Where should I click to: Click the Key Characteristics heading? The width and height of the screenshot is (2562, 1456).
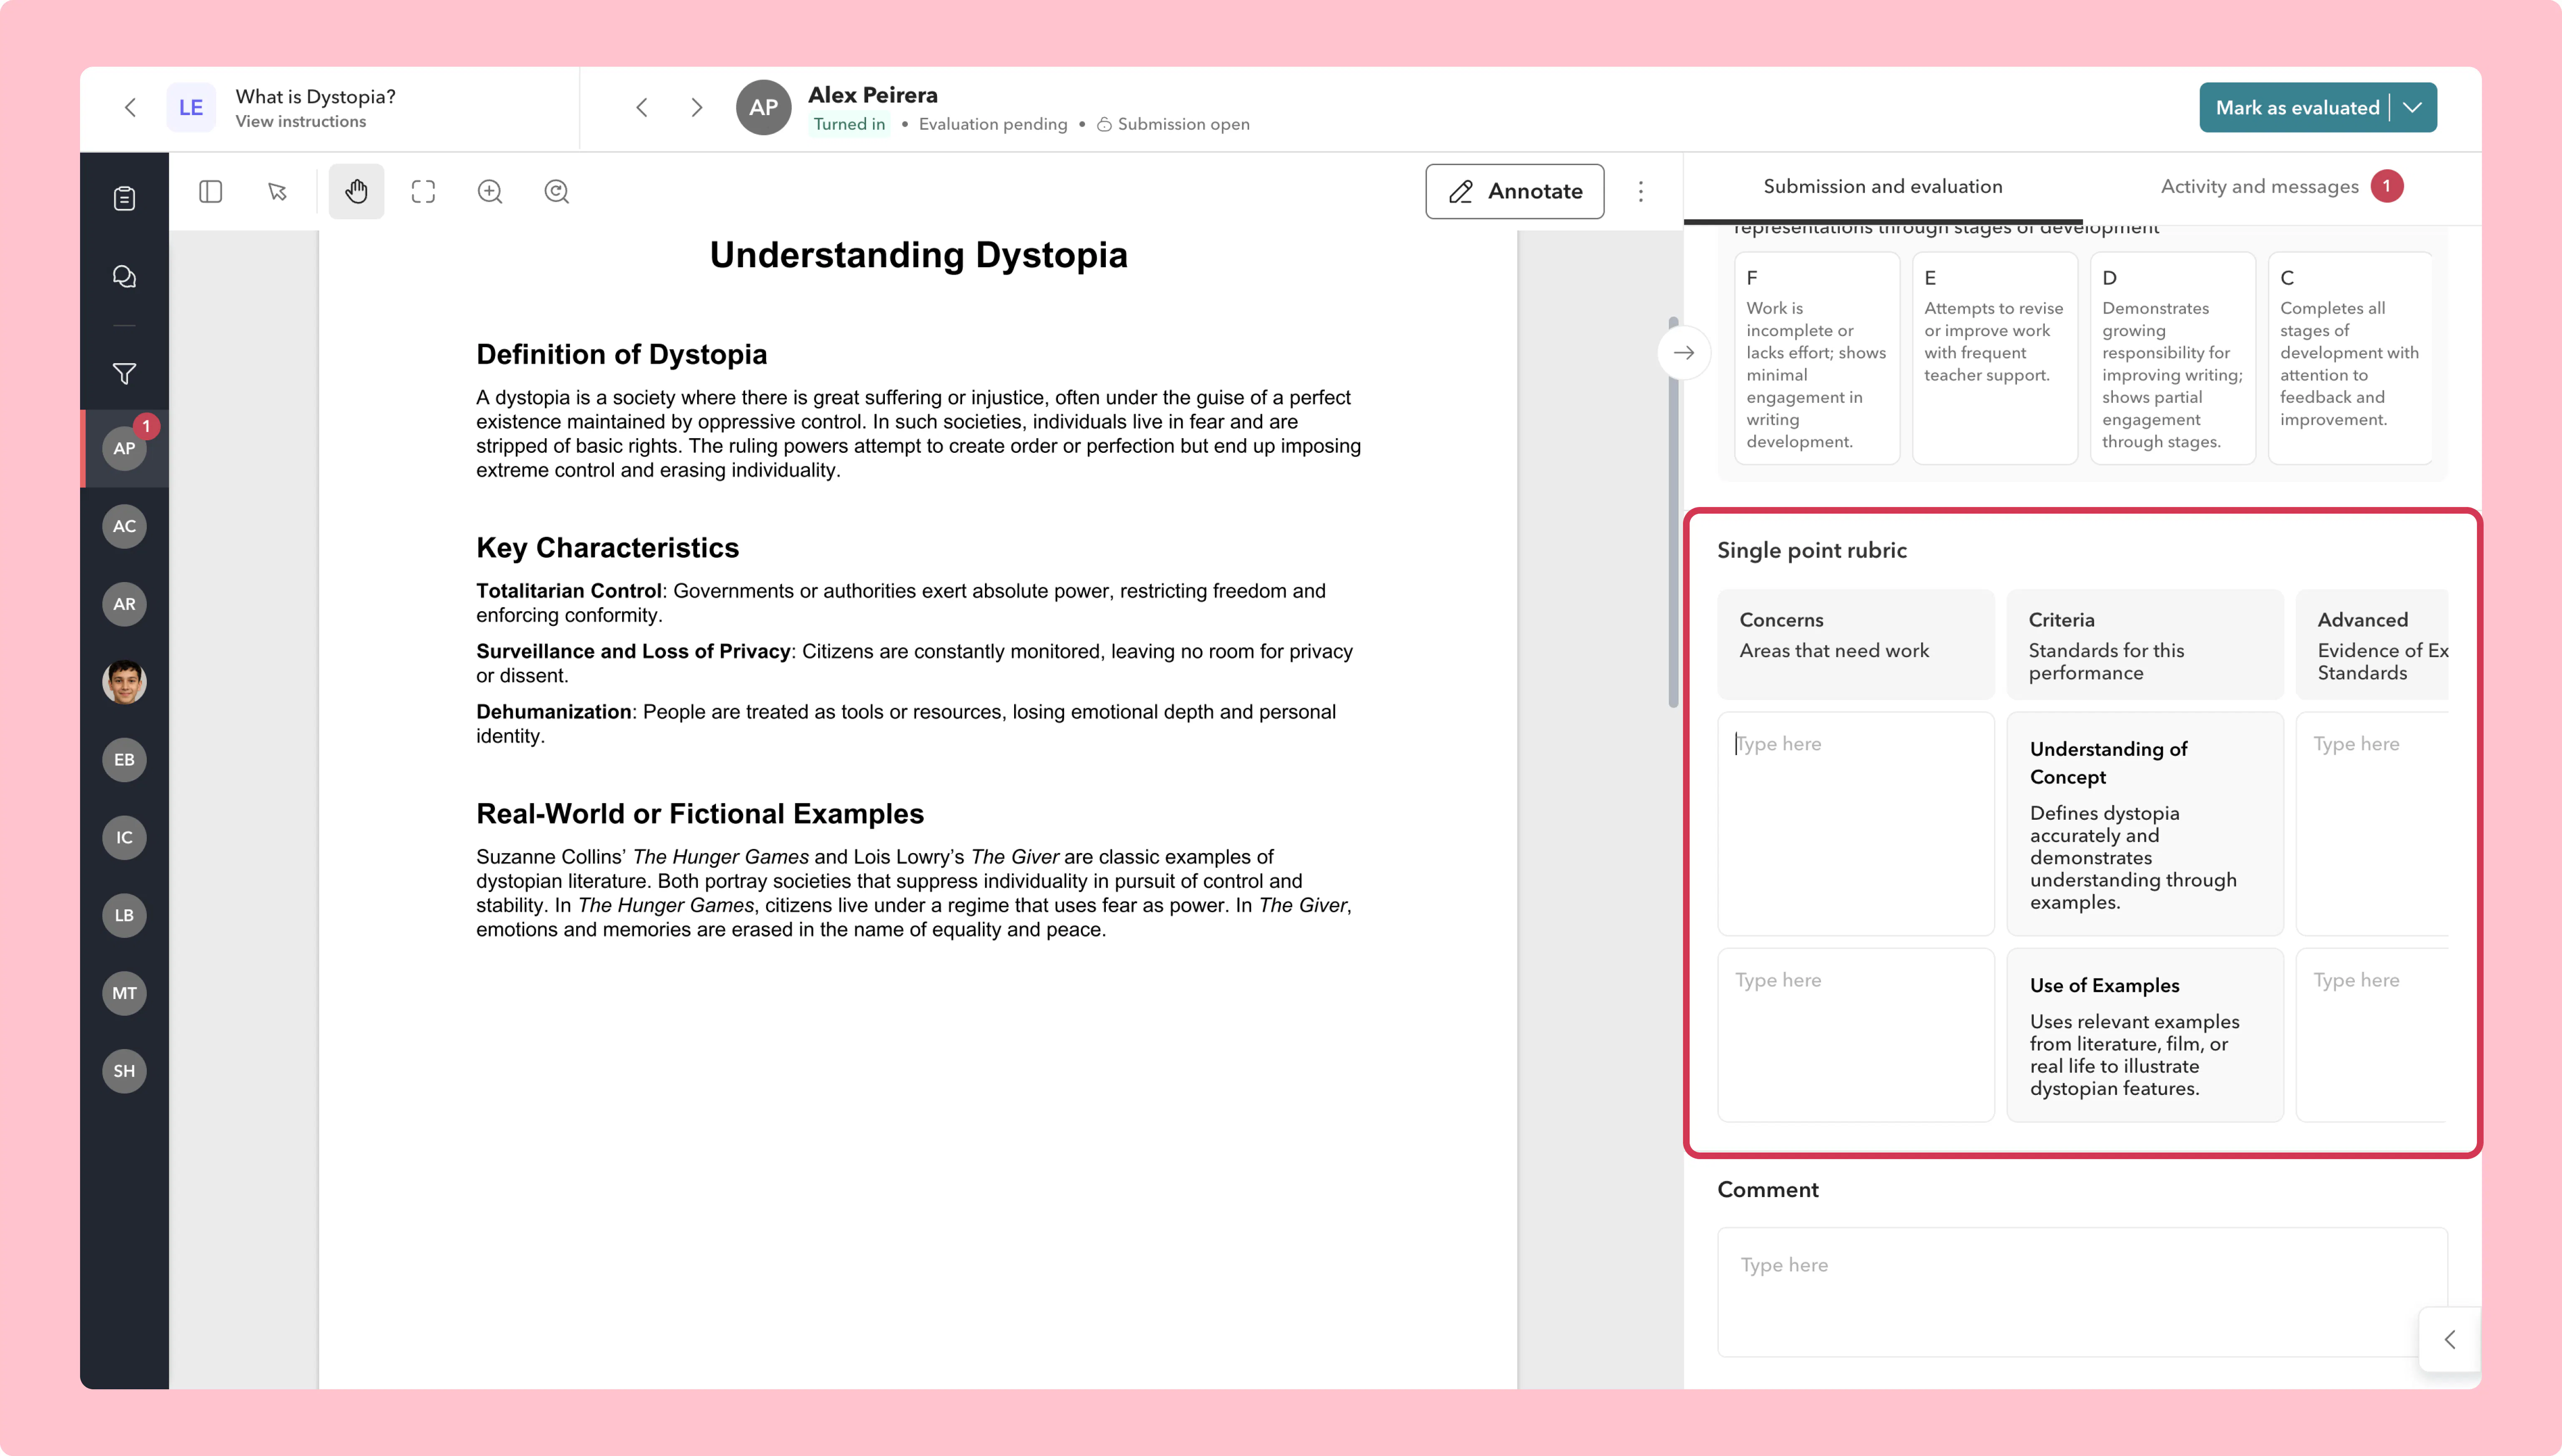tap(608, 548)
